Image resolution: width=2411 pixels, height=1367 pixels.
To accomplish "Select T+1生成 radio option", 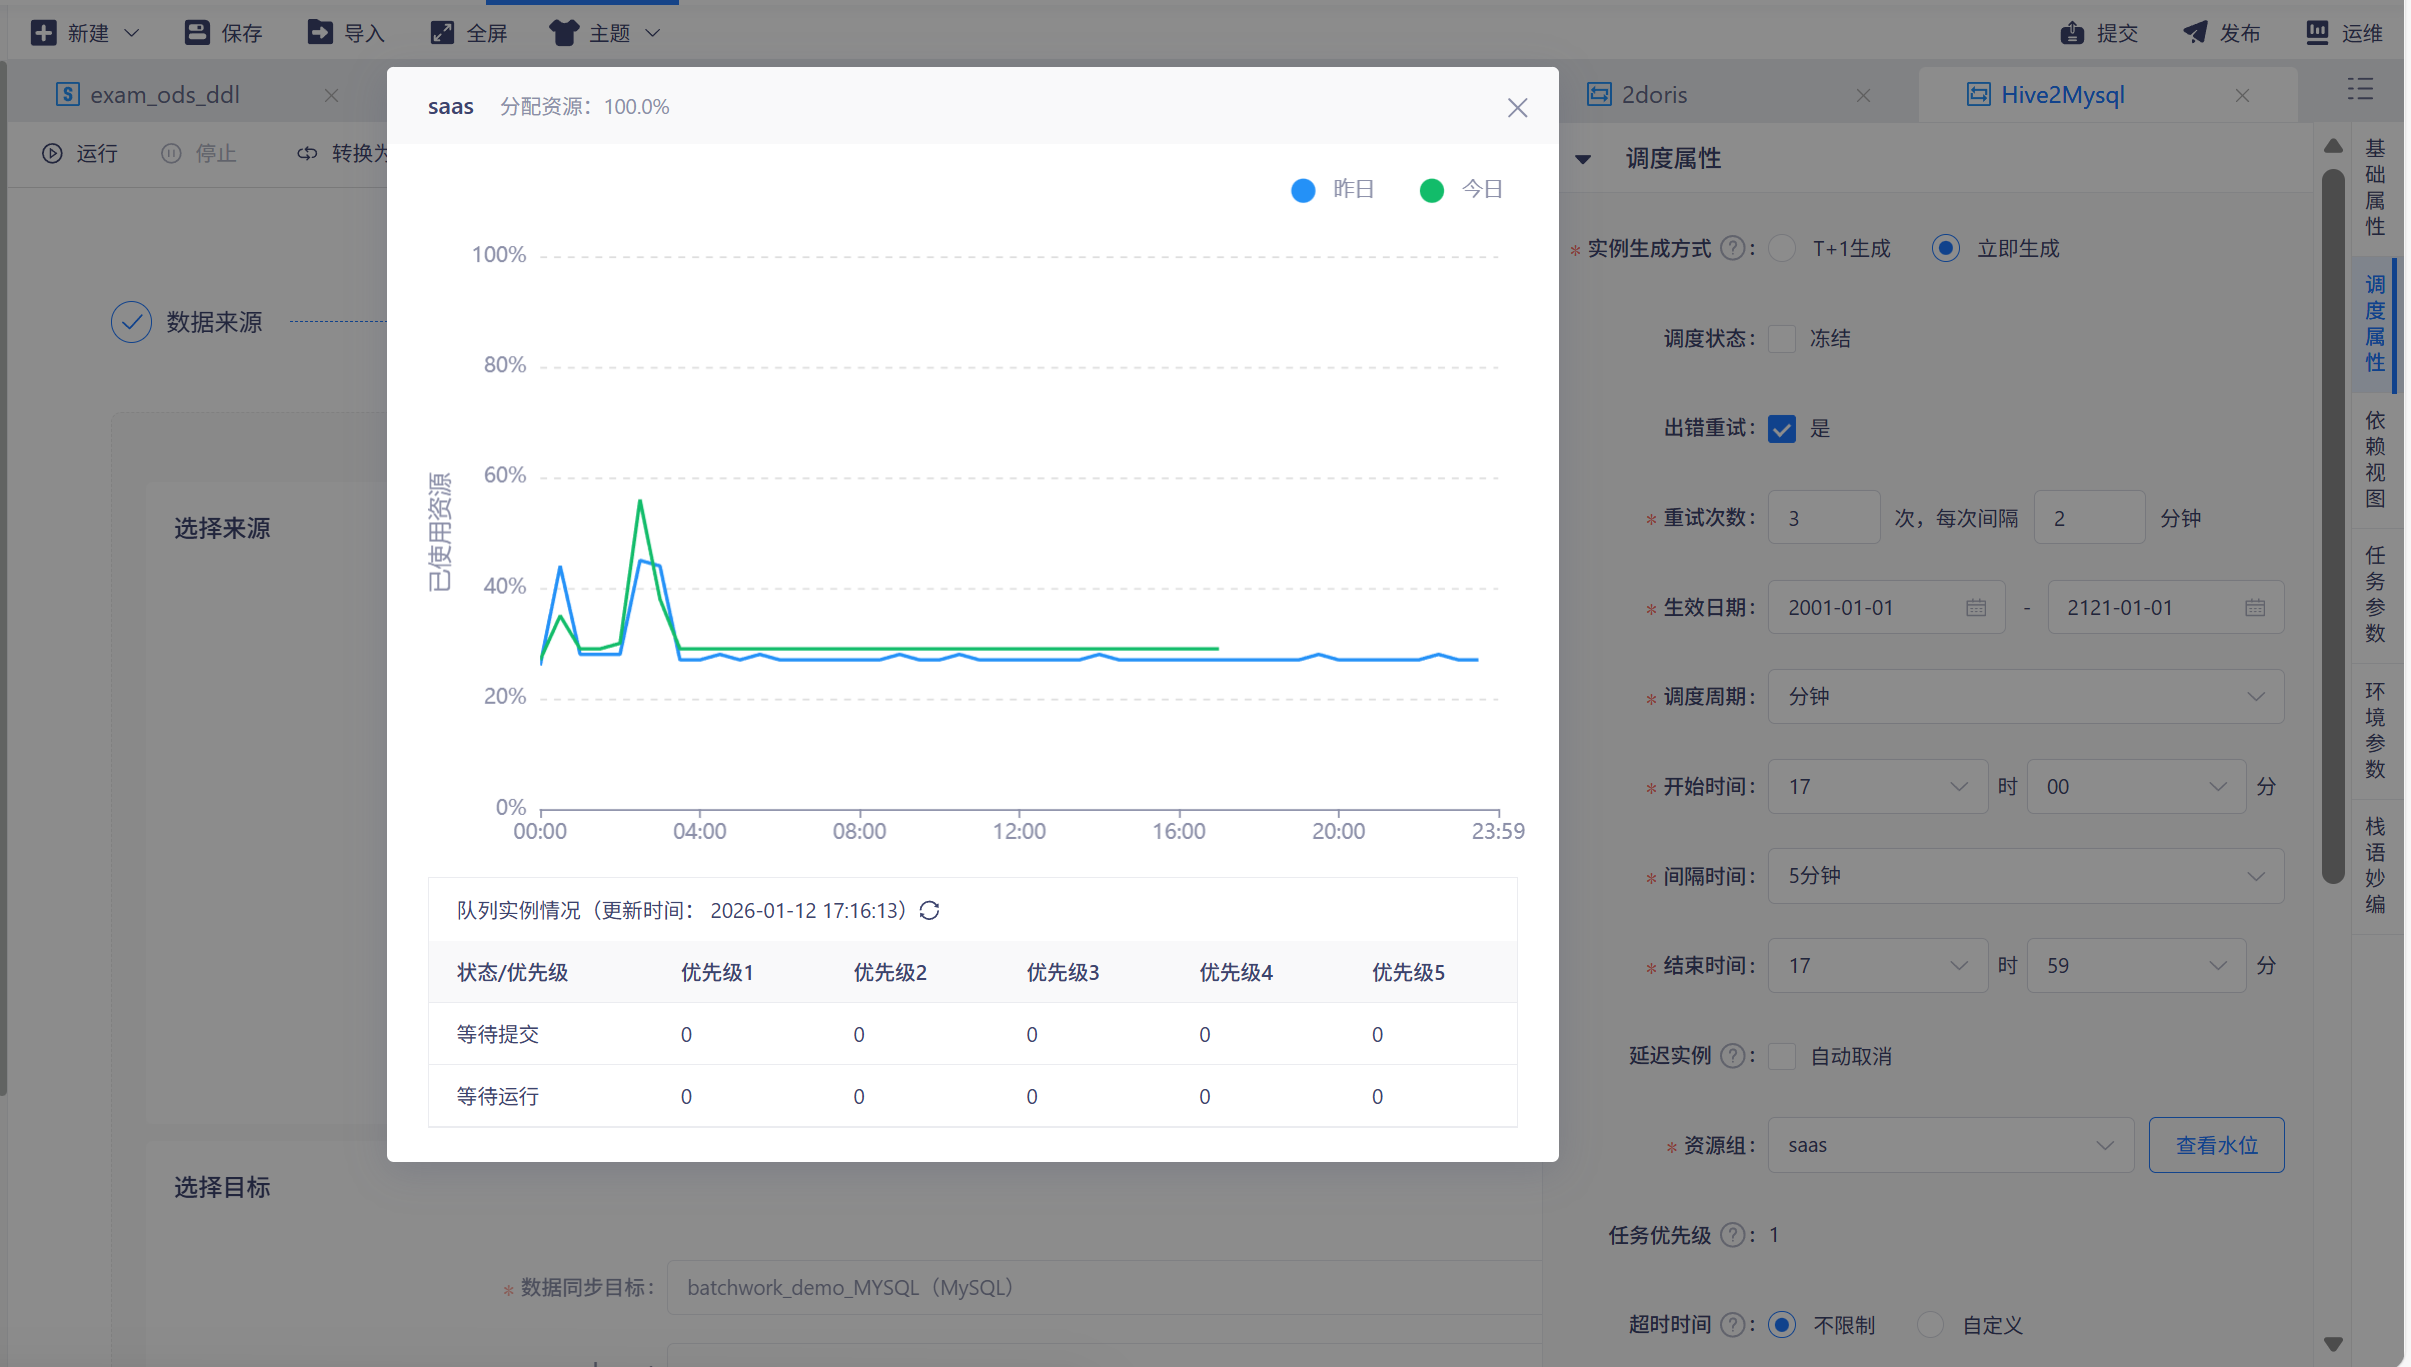I will pos(1782,248).
